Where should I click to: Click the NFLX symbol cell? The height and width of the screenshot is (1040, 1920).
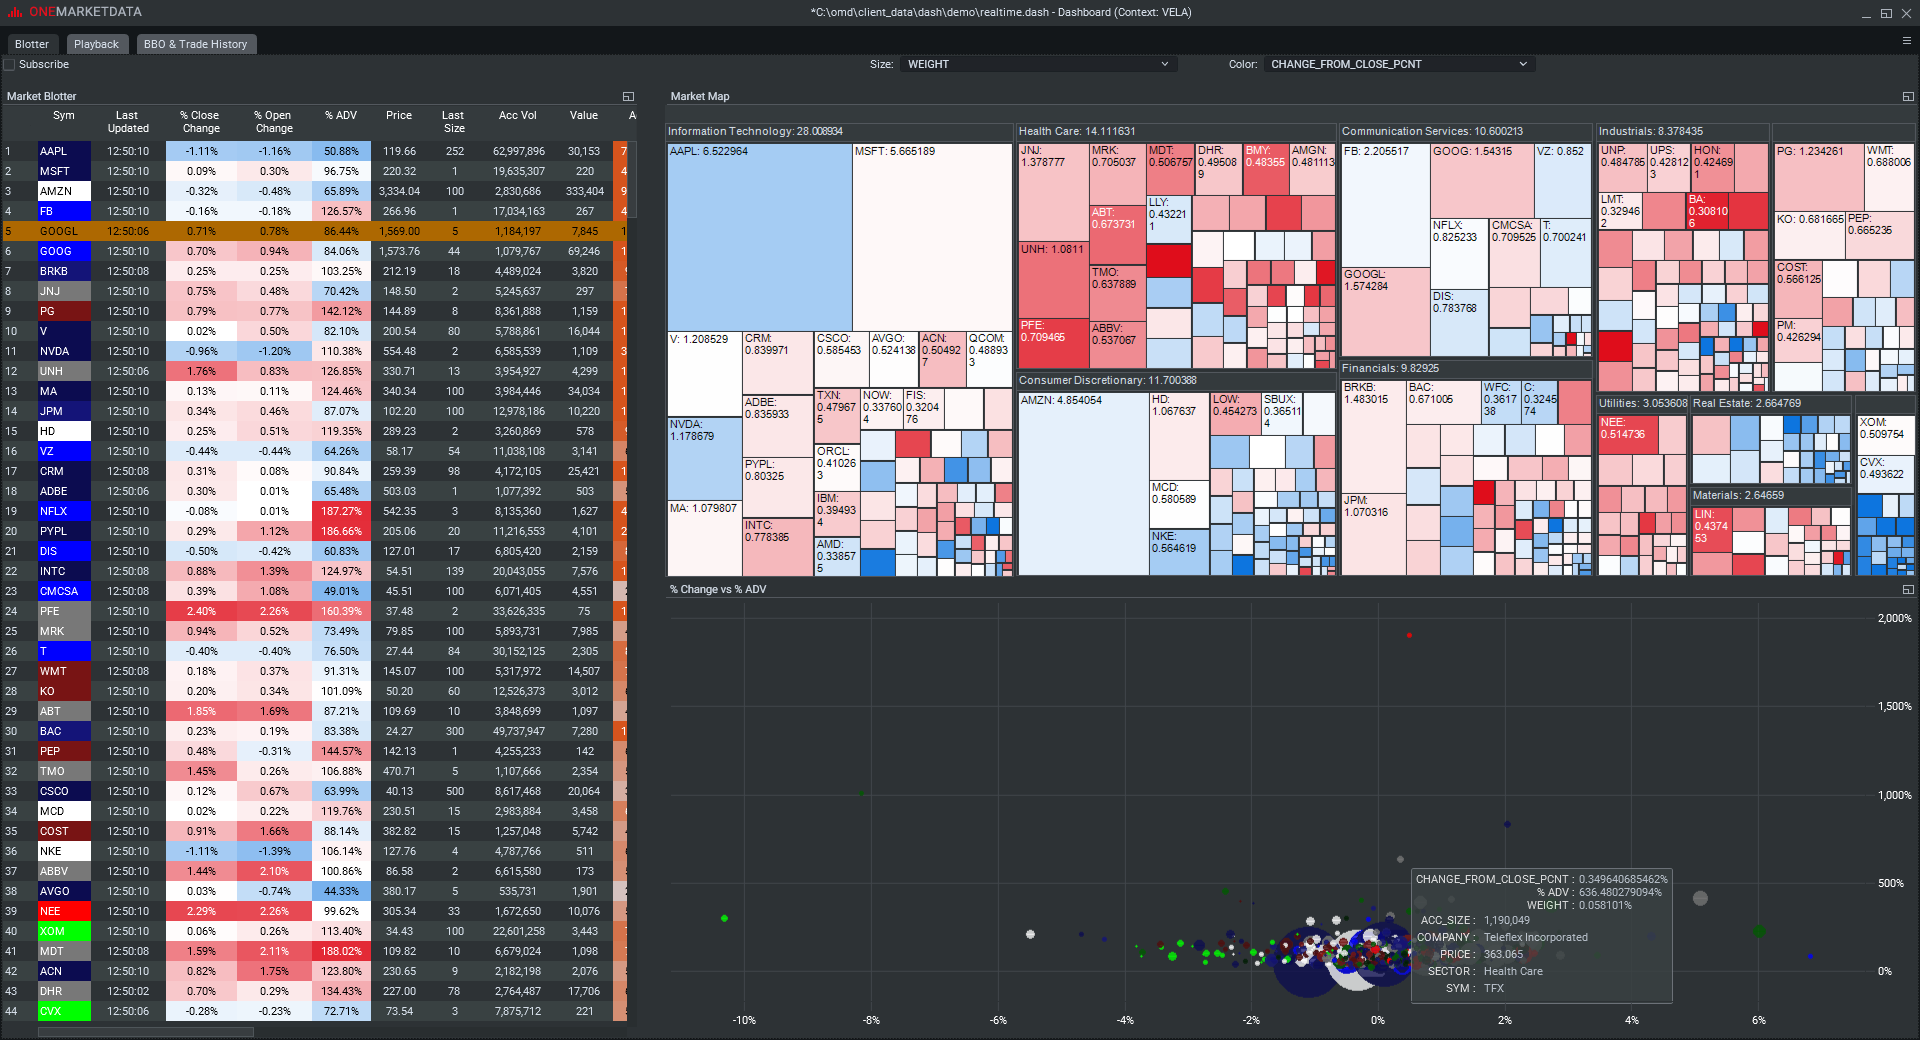click(64, 511)
